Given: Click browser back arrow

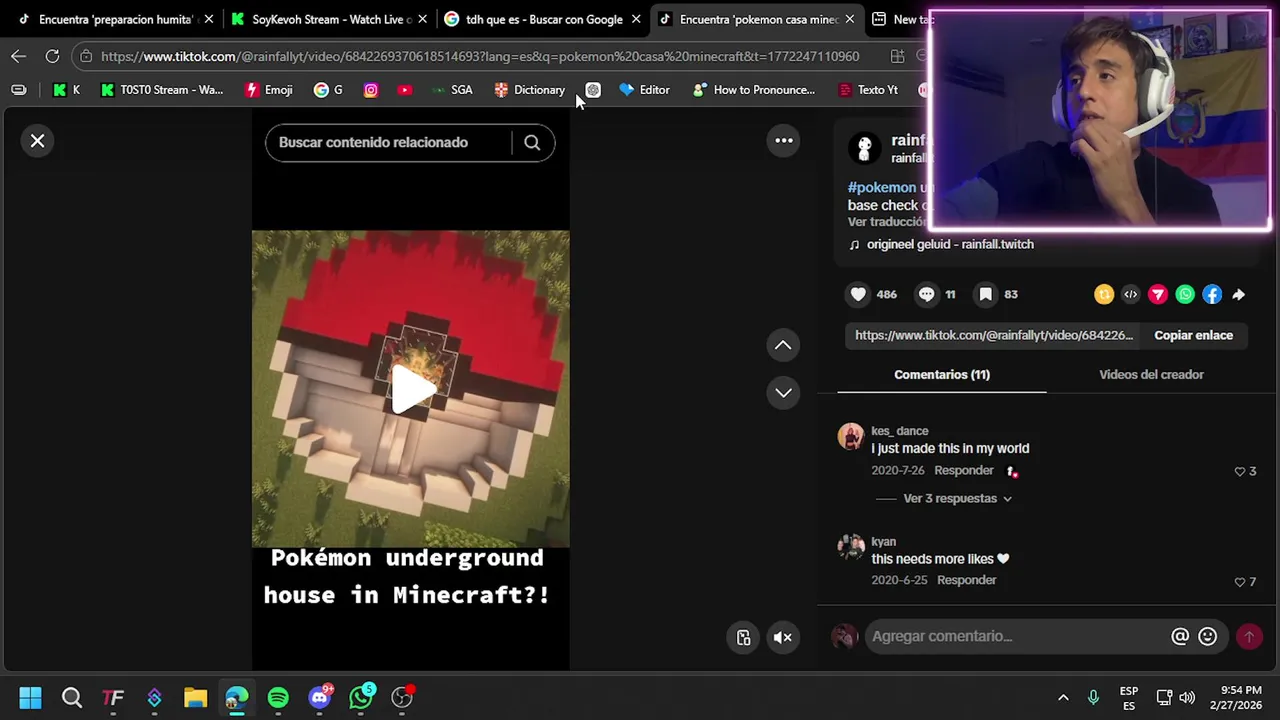Looking at the screenshot, I should pyautogui.click(x=19, y=56).
